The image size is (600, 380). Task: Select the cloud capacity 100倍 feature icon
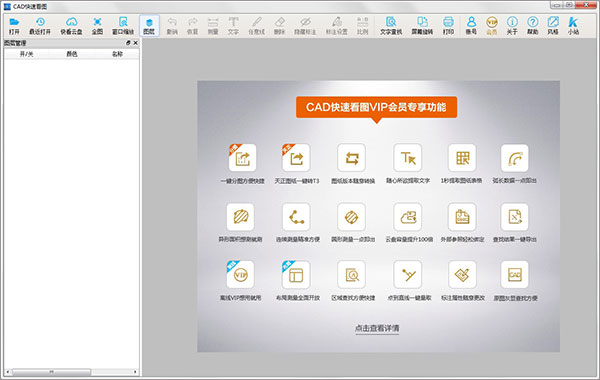tap(408, 217)
